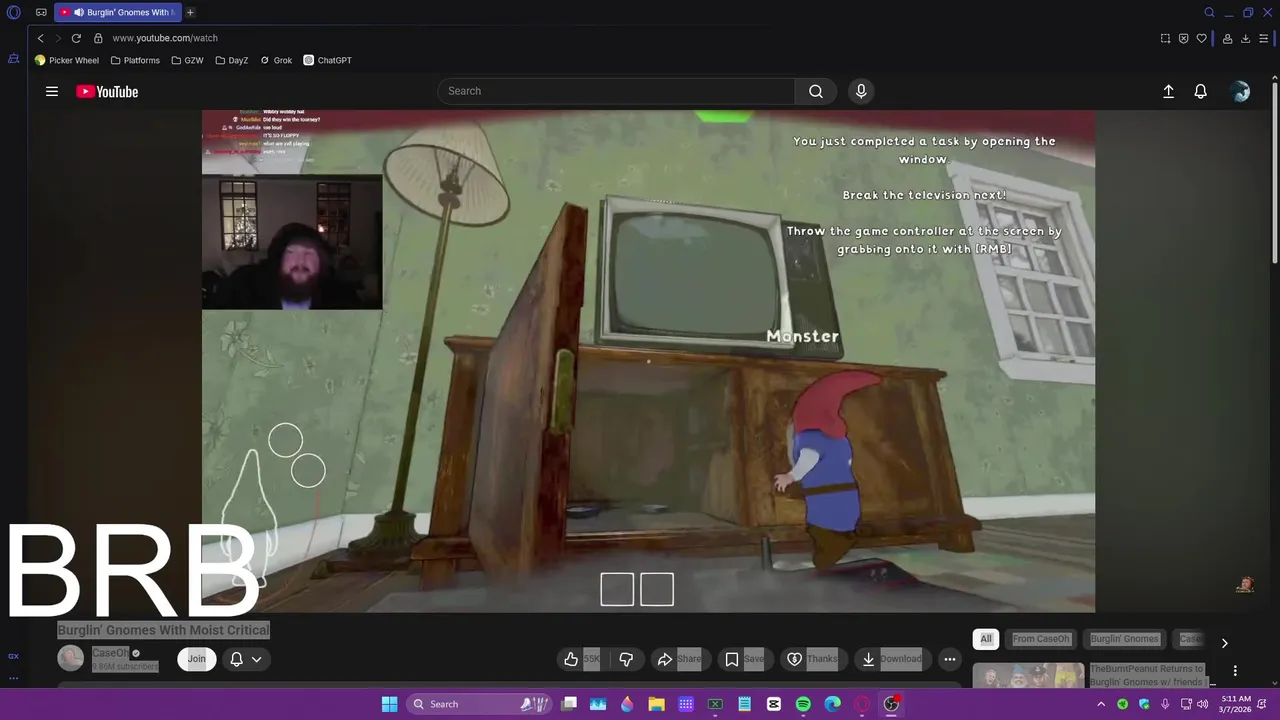Dislike the video with thumbs down
Screen dimensions: 1280x720
[x=626, y=659]
